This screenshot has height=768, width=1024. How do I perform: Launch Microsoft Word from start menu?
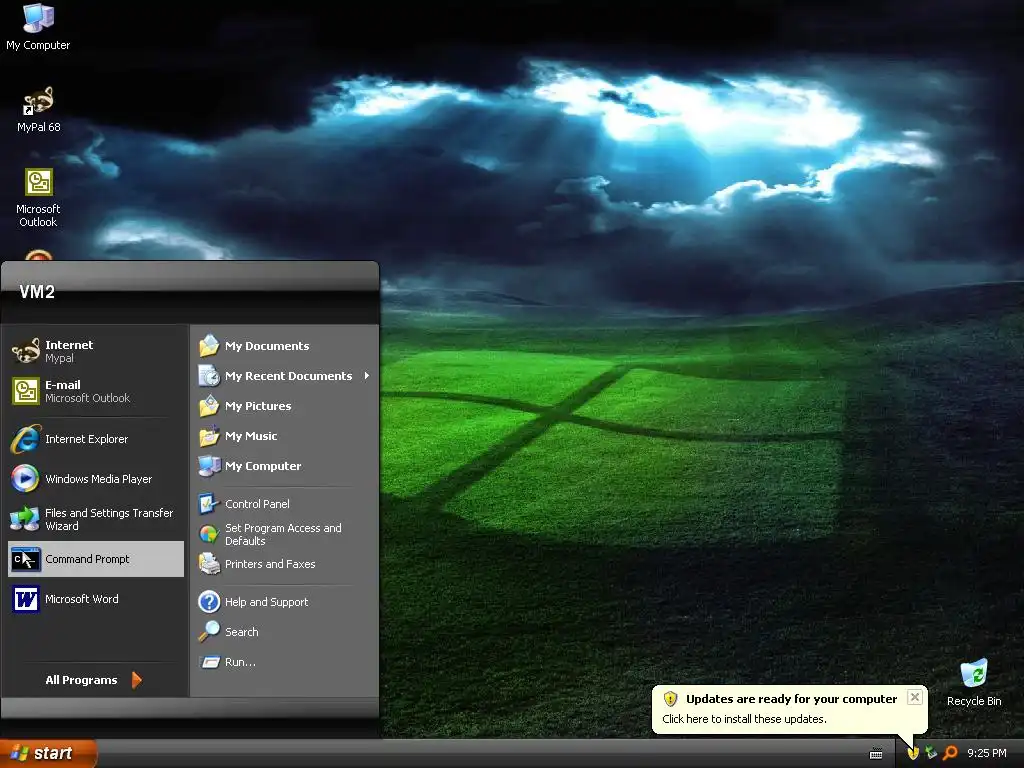(96, 599)
